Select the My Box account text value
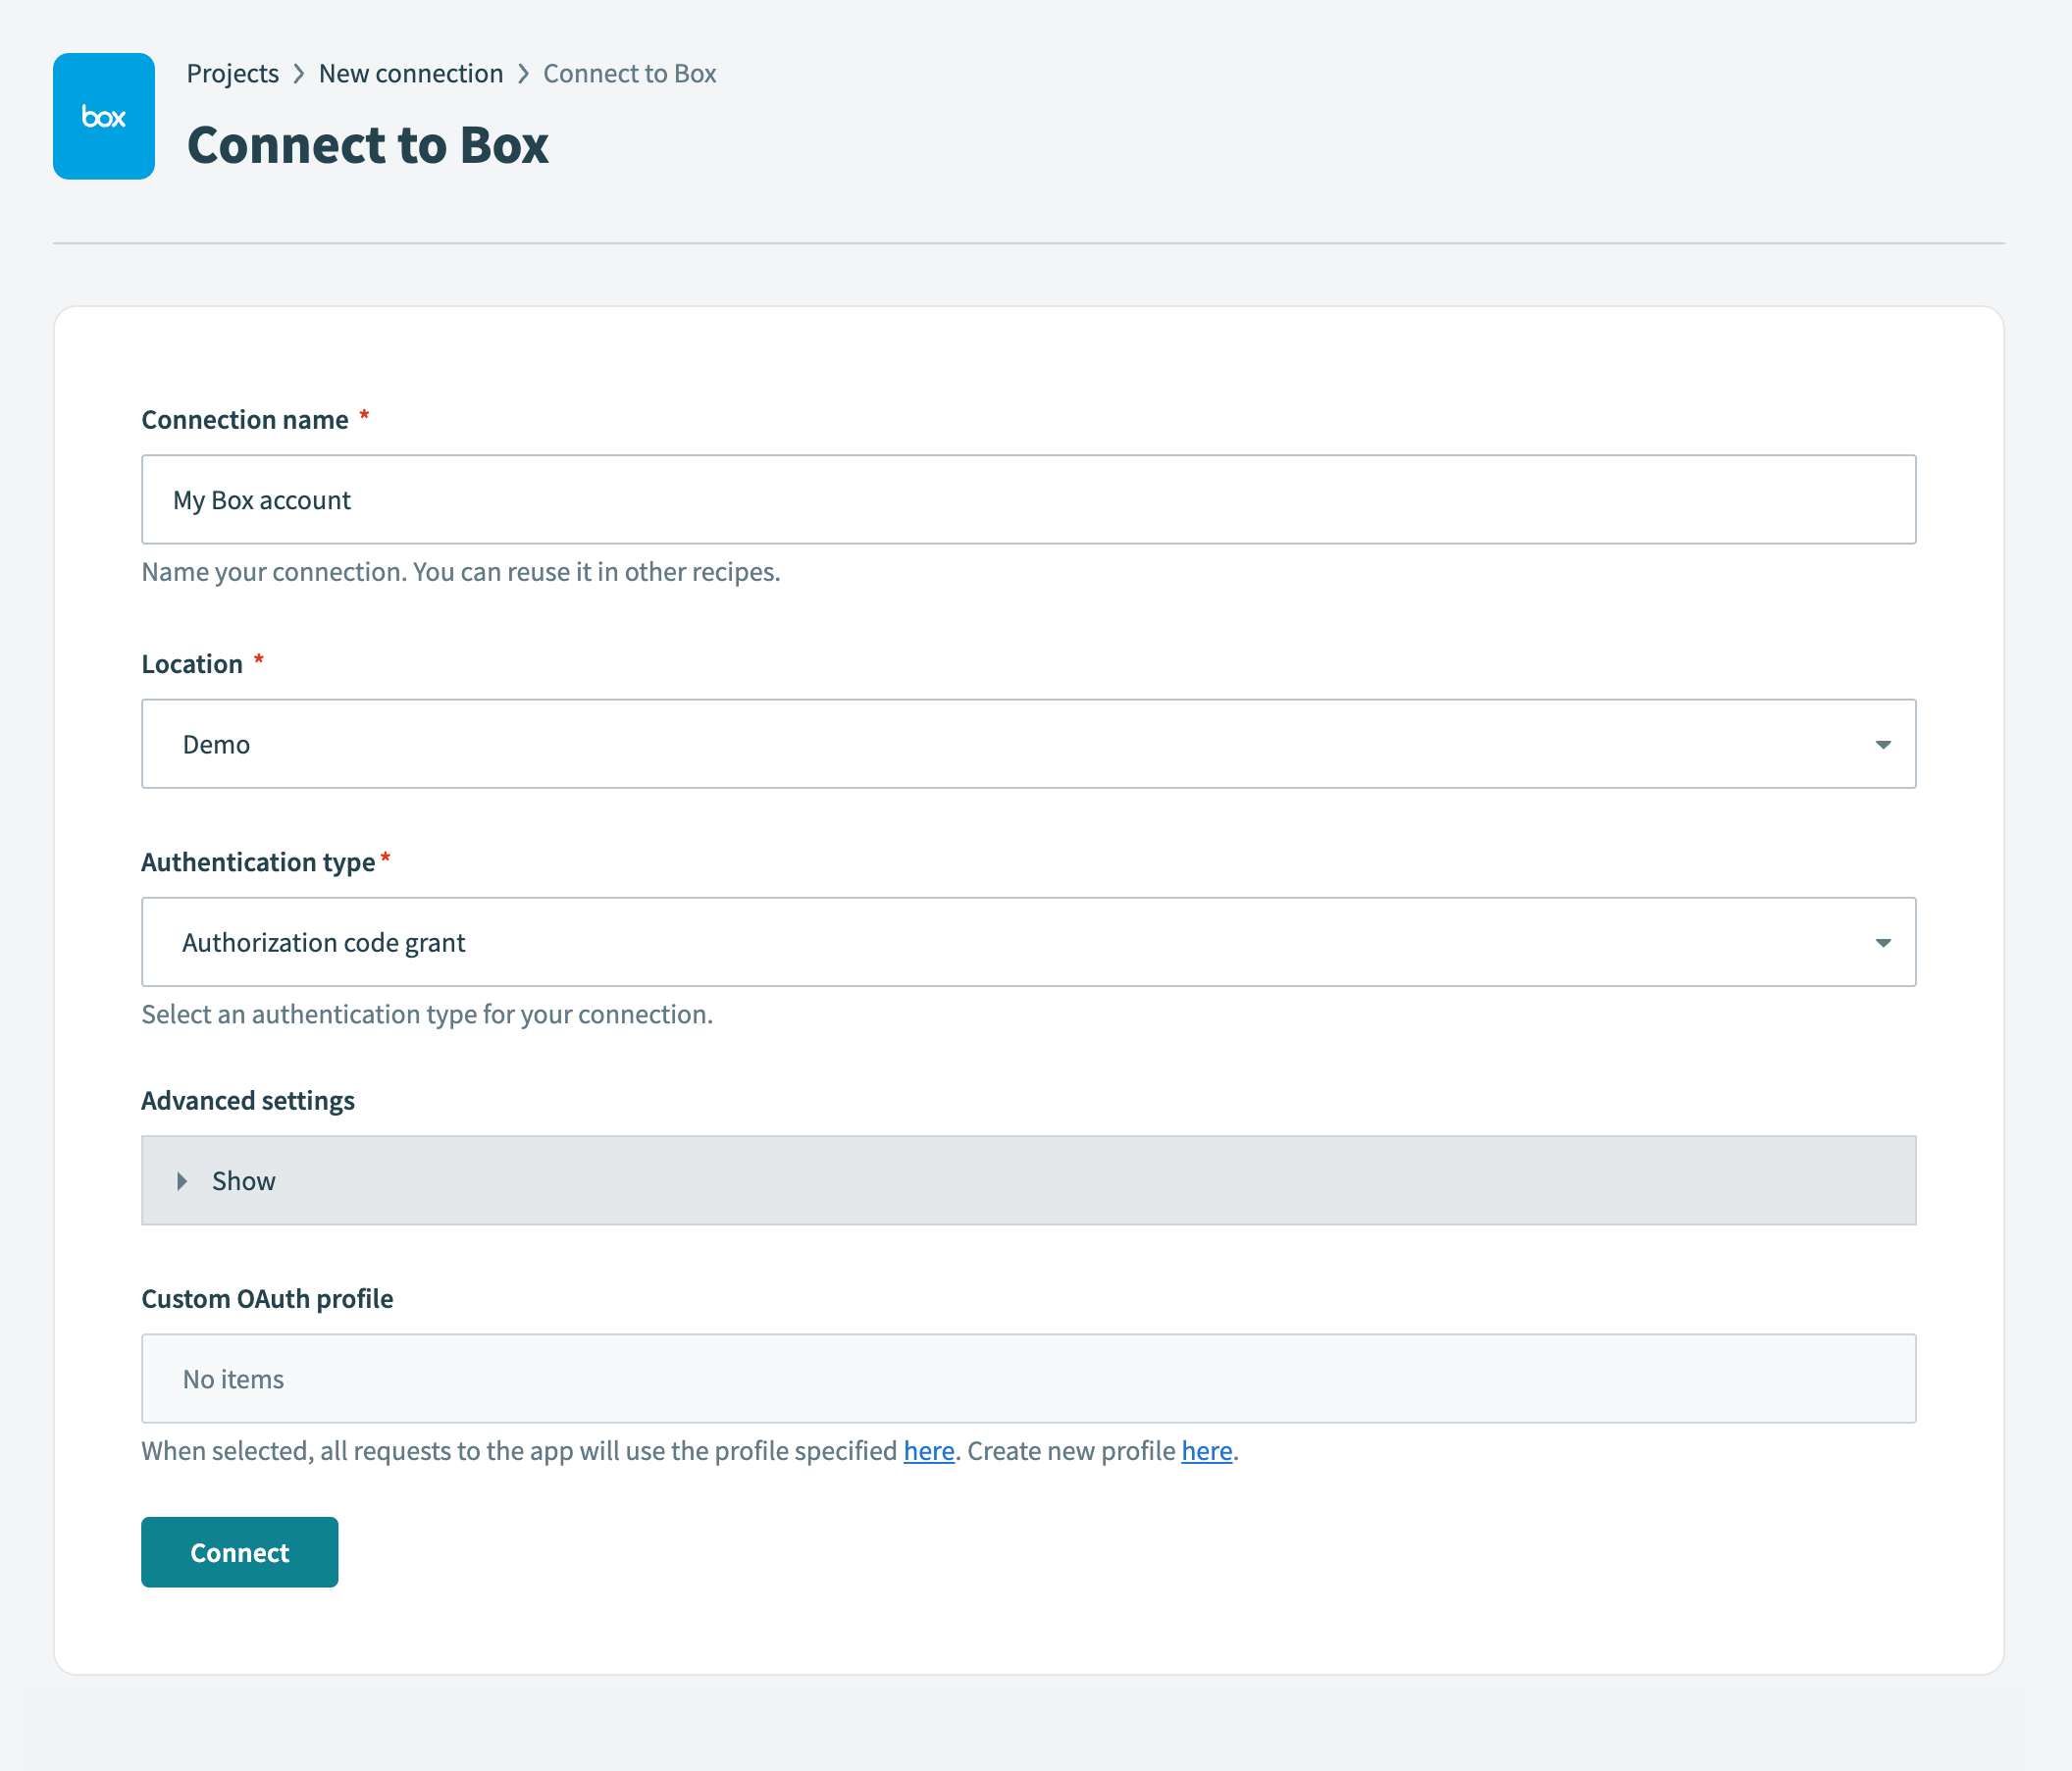The height and width of the screenshot is (1771, 2072). pos(261,499)
